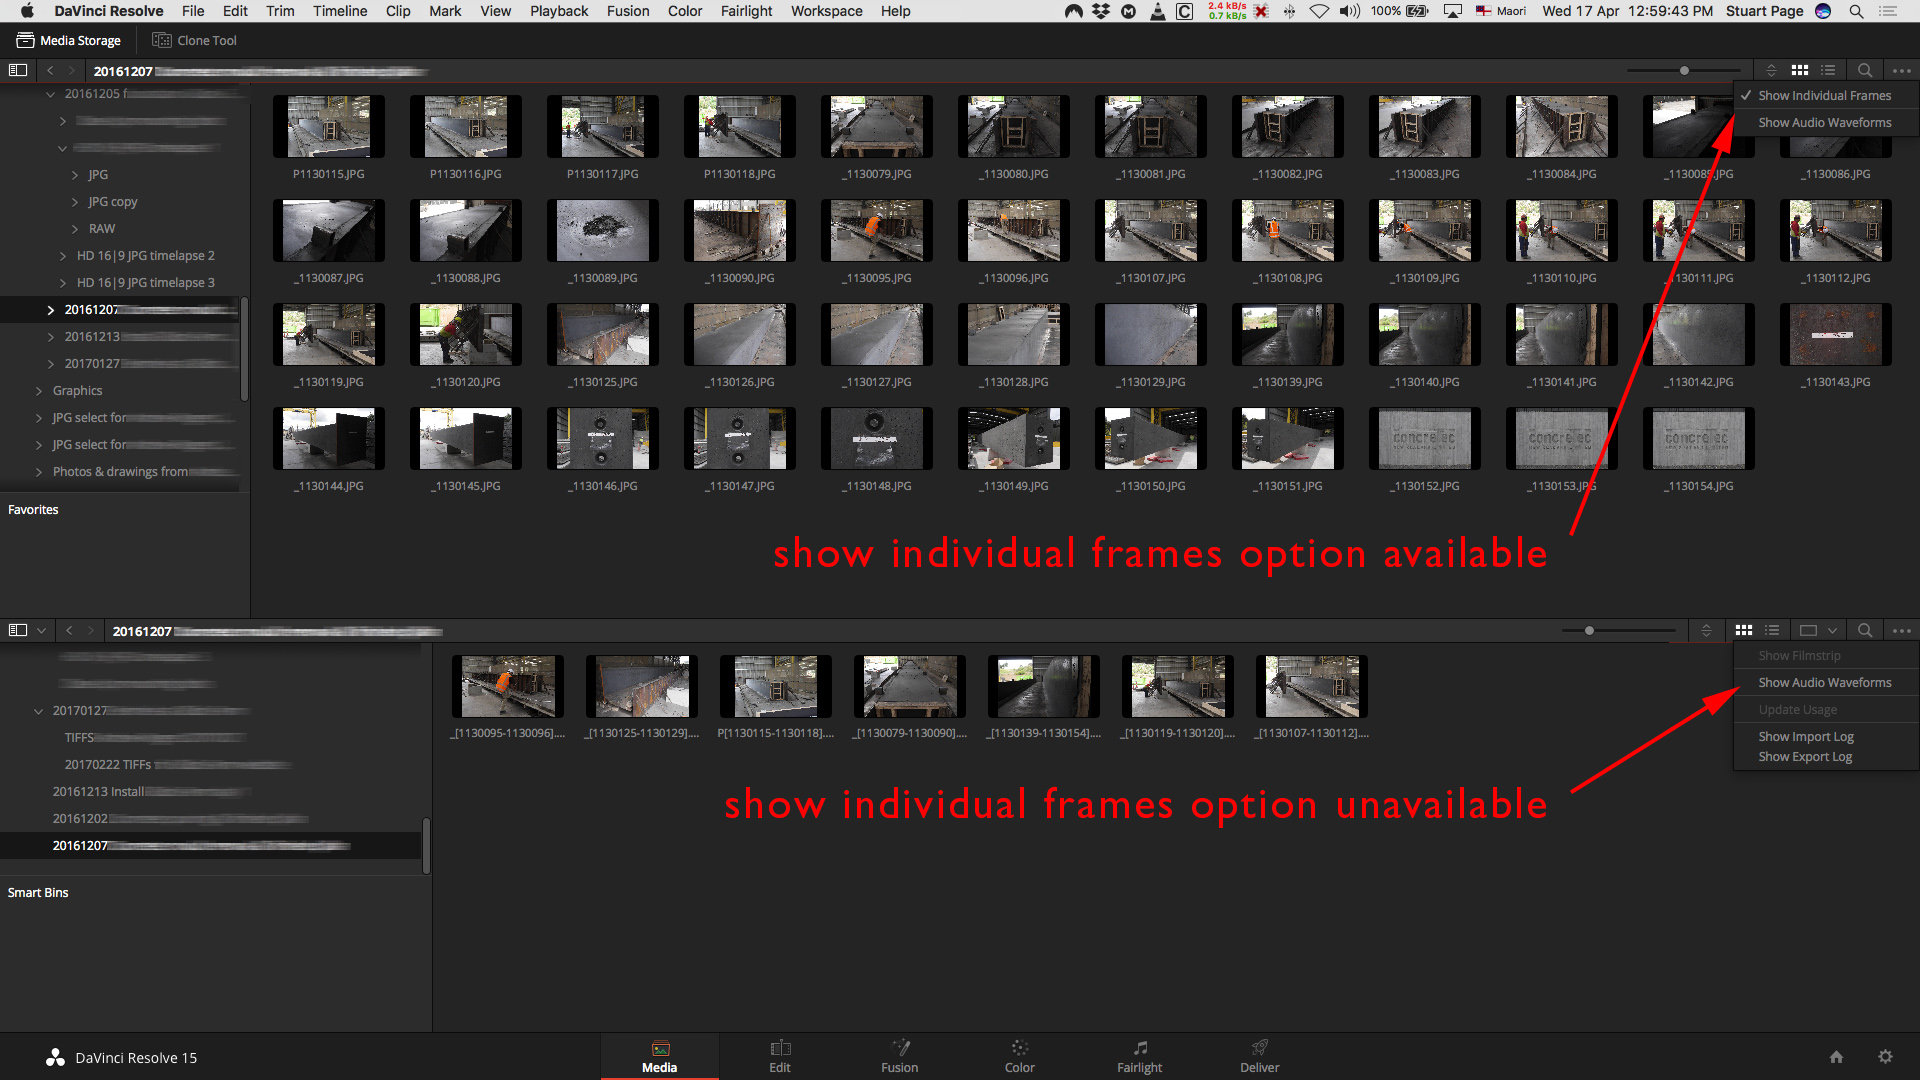Viewport: 1920px width, 1080px height.
Task: Toggle Show Individual Frames option
Action: (x=1824, y=95)
